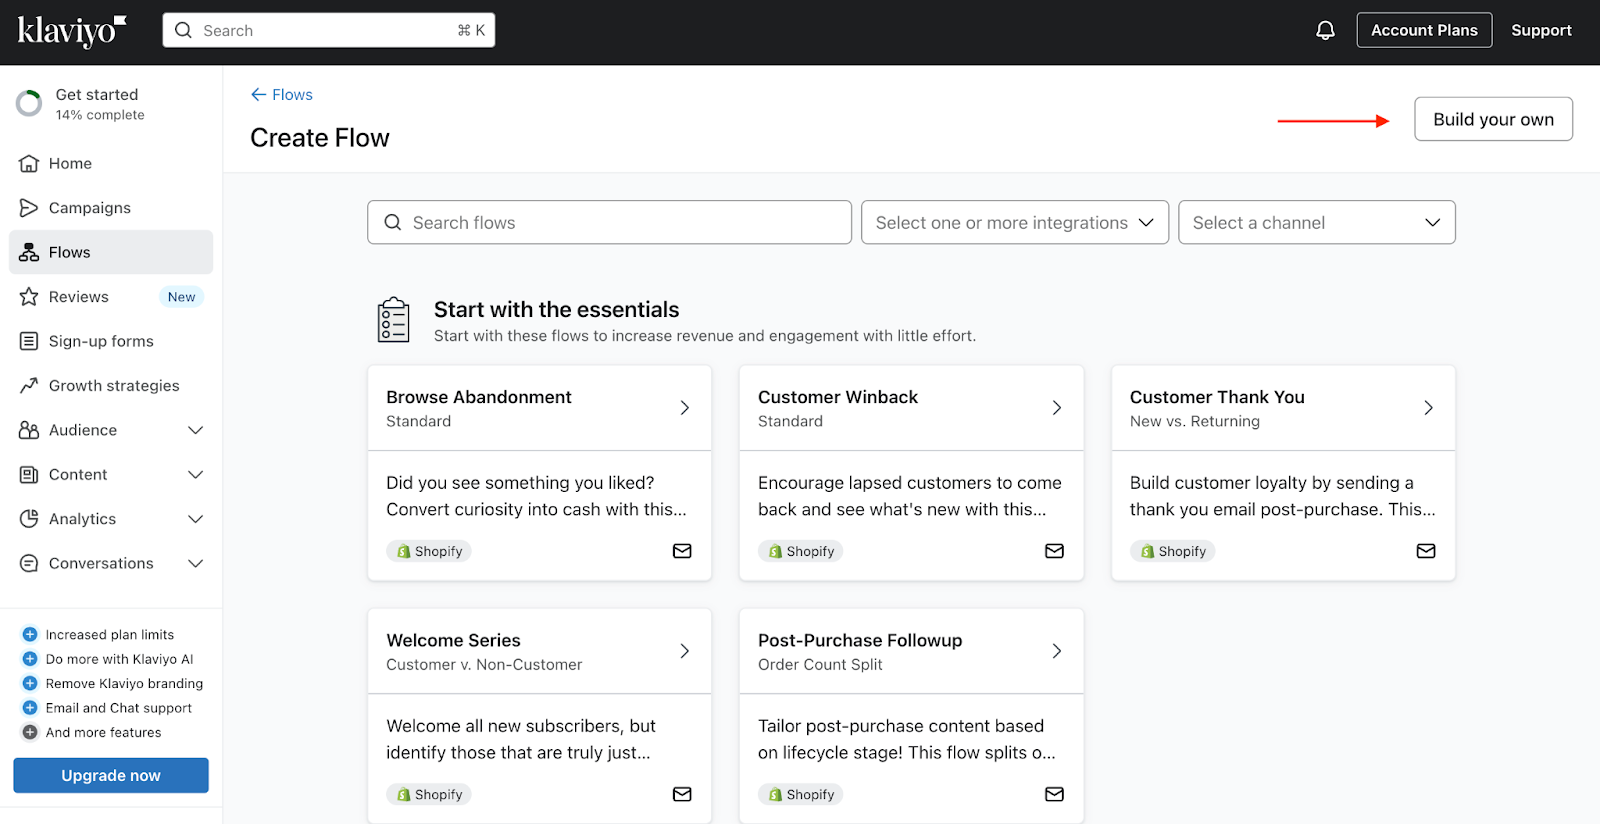
Task: Open Welcome Series flow via chevron
Action: (685, 651)
